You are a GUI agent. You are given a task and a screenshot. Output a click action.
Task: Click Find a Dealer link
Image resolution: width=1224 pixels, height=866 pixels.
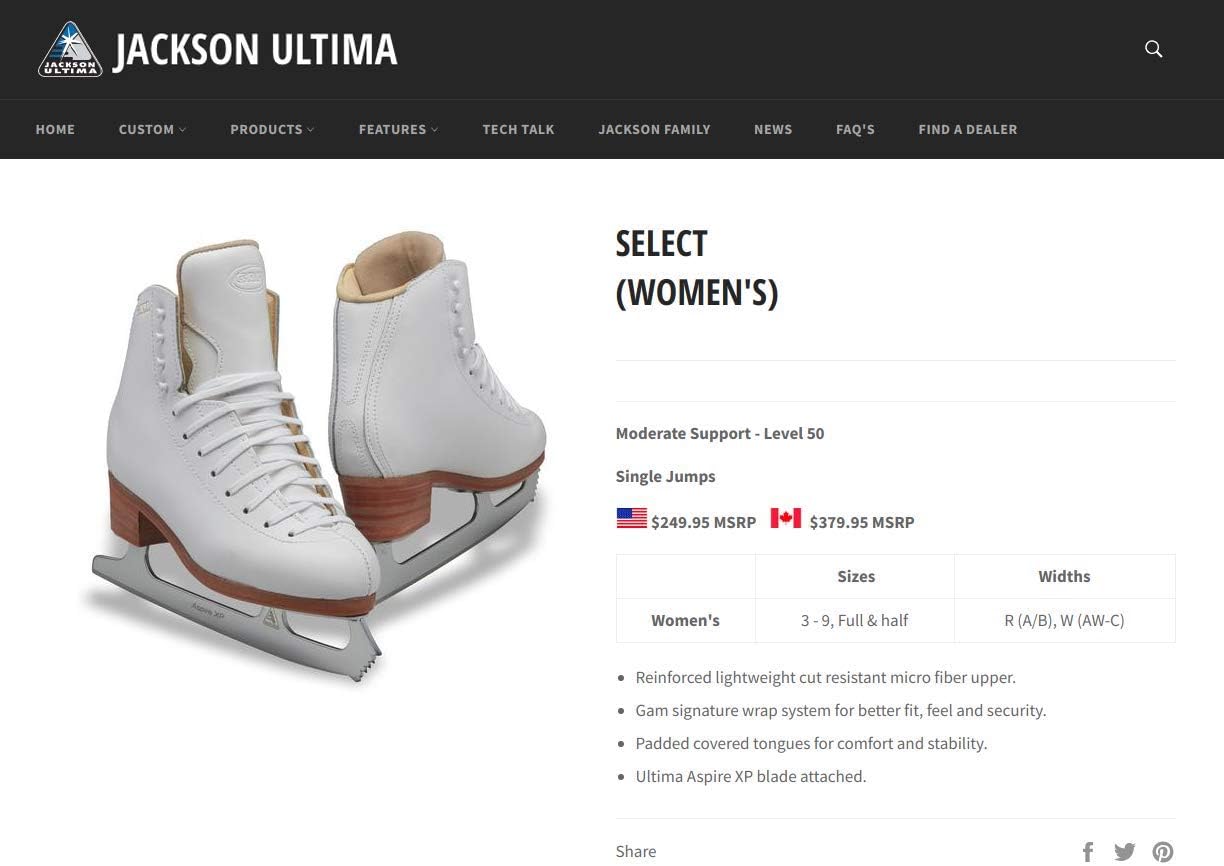click(967, 129)
